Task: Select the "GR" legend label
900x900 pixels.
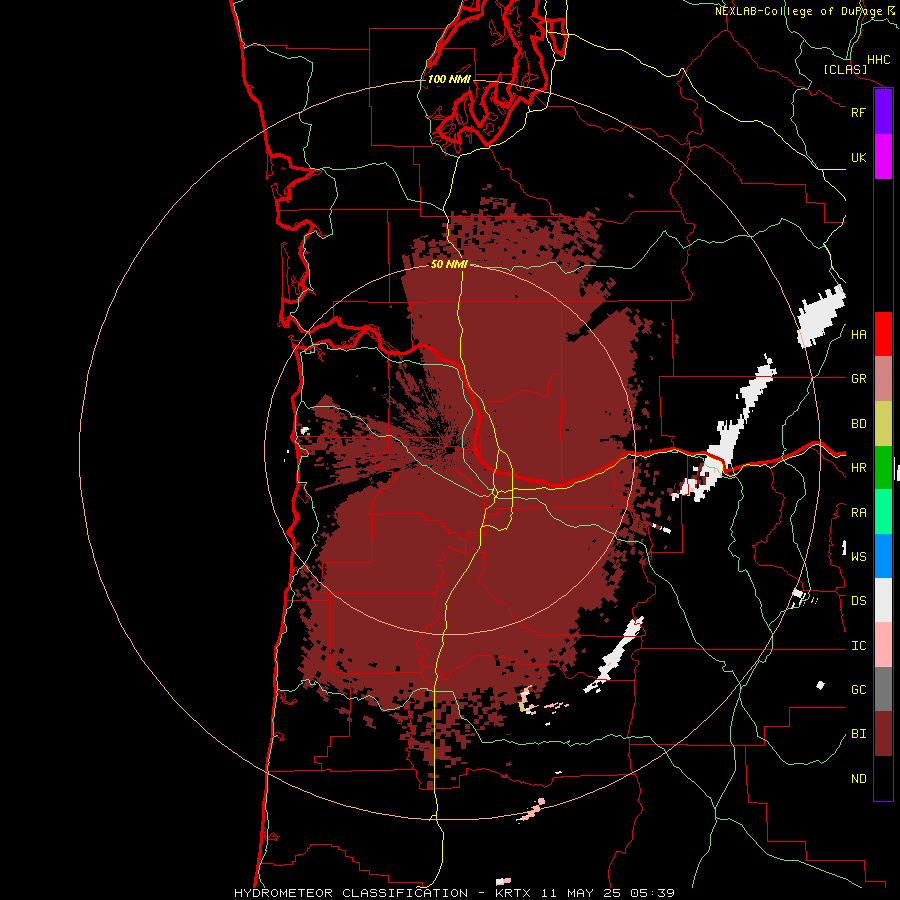Action: (x=858, y=379)
